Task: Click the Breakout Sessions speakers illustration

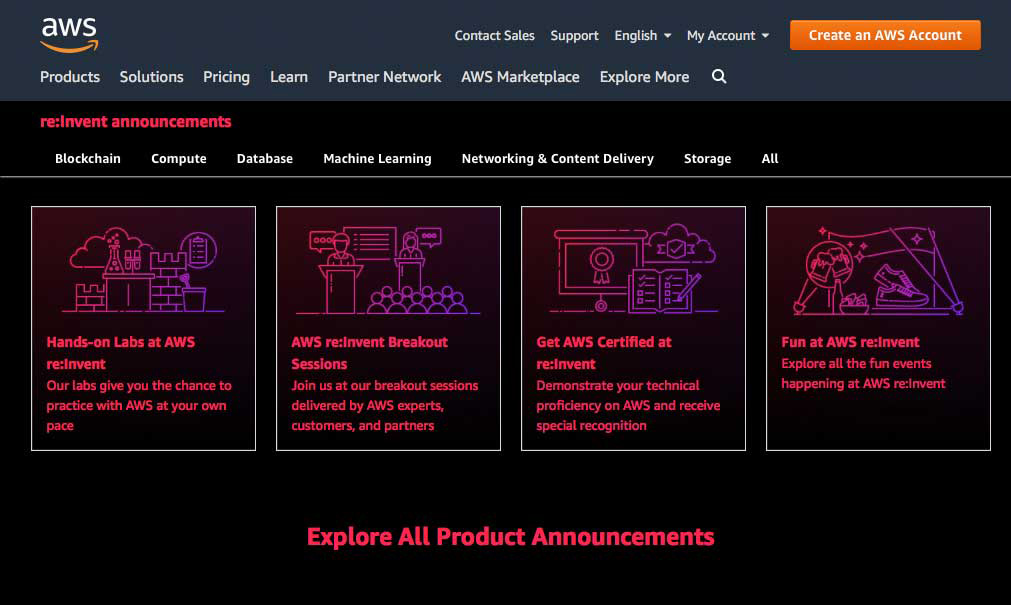Action: pyautogui.click(x=388, y=270)
